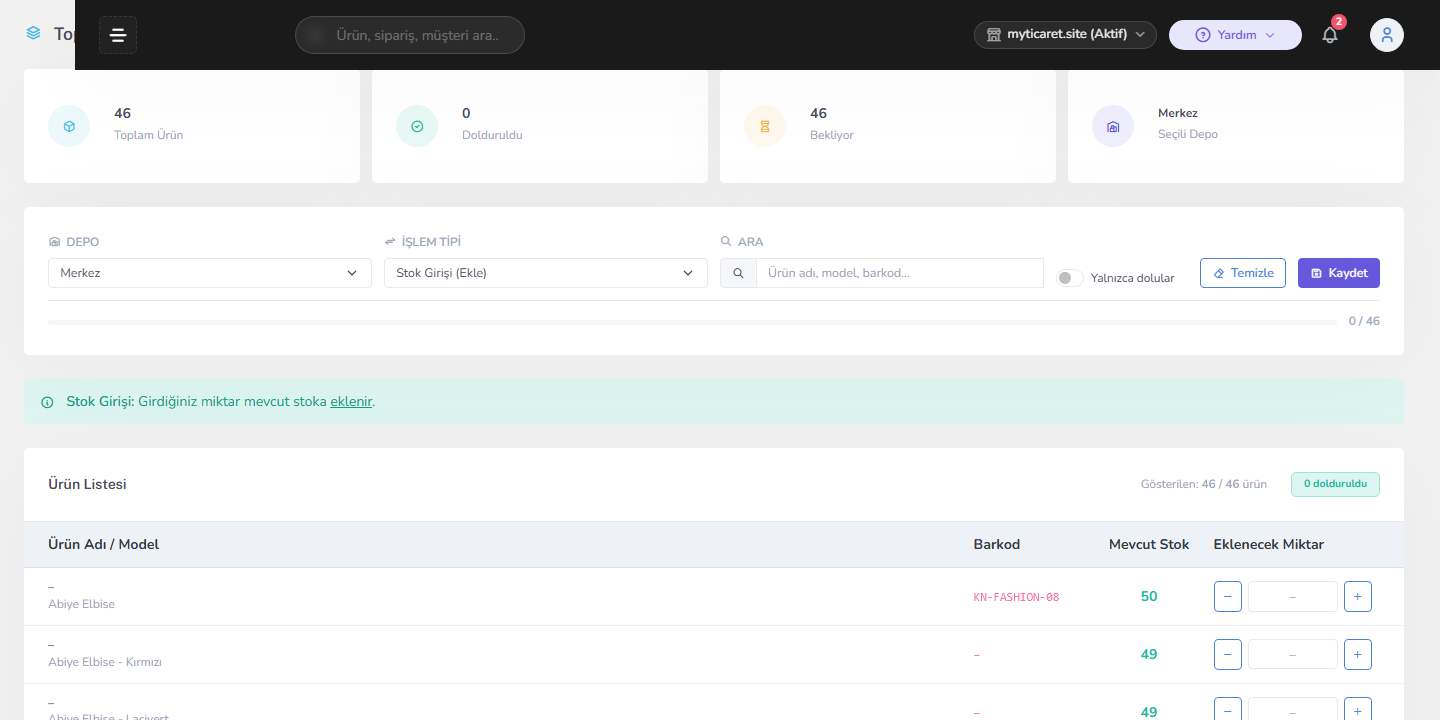Click the Temizle clear button
This screenshot has height=720, width=1440.
tap(1243, 273)
